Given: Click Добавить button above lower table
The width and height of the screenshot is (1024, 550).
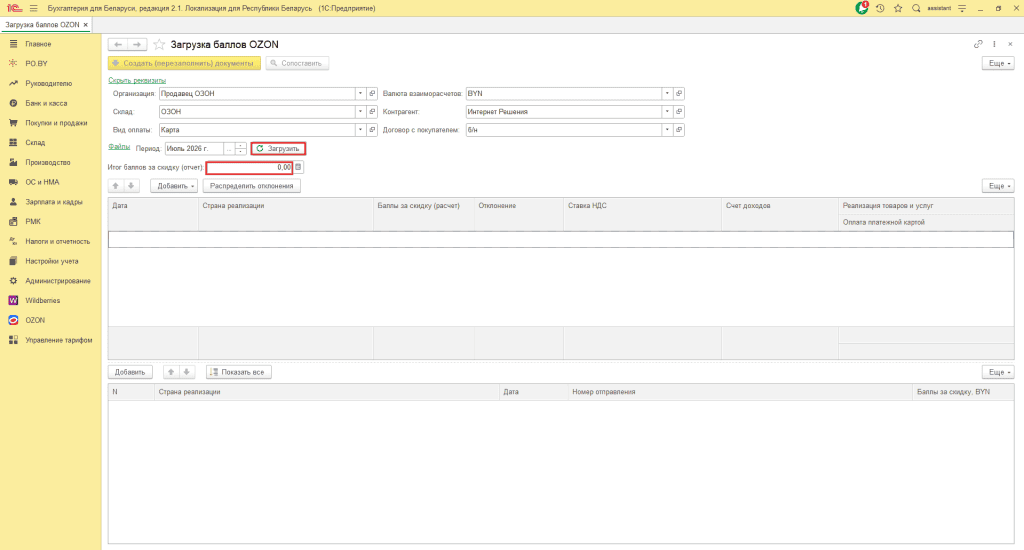Looking at the screenshot, I should coord(130,372).
